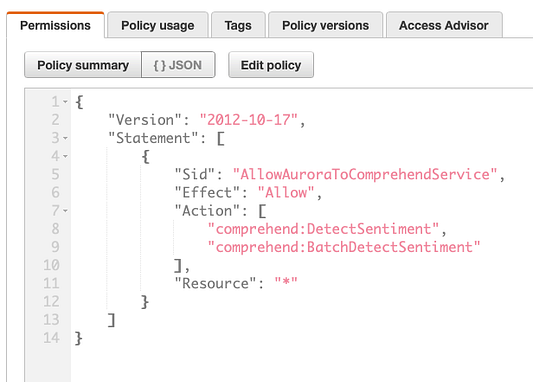Collapse the fold arrow on line 1

click(x=65, y=102)
